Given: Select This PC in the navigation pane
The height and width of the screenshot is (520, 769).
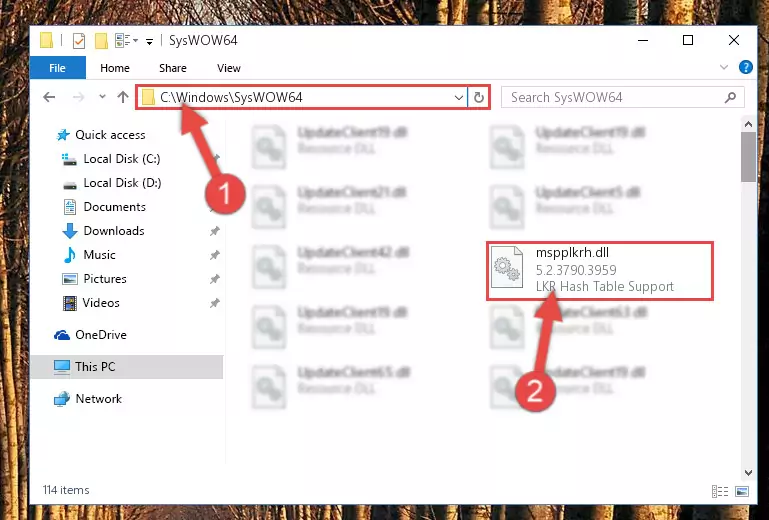Looking at the screenshot, I should click(127, 366).
